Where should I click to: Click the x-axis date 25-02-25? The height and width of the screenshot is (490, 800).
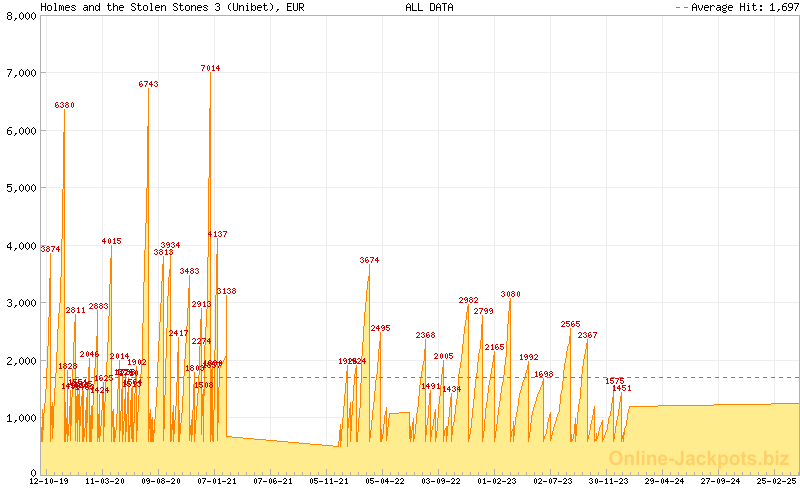pos(777,481)
